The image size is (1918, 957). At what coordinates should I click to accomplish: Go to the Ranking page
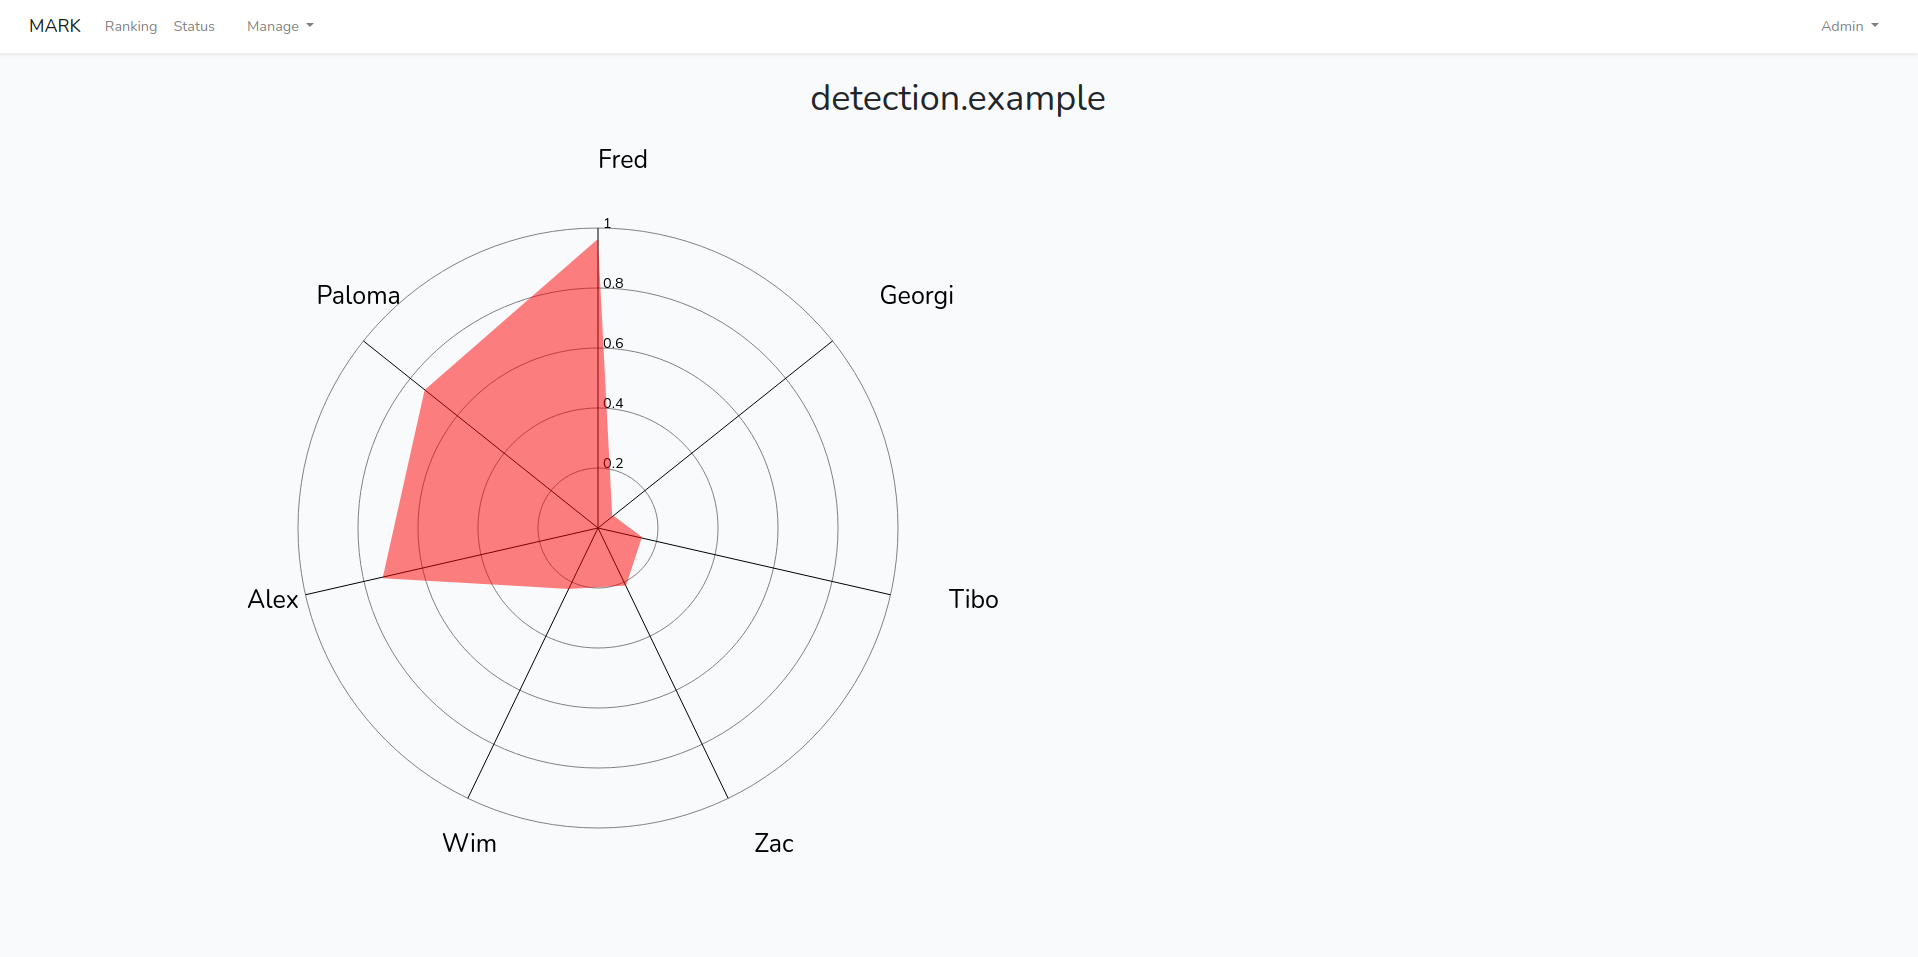tap(131, 26)
